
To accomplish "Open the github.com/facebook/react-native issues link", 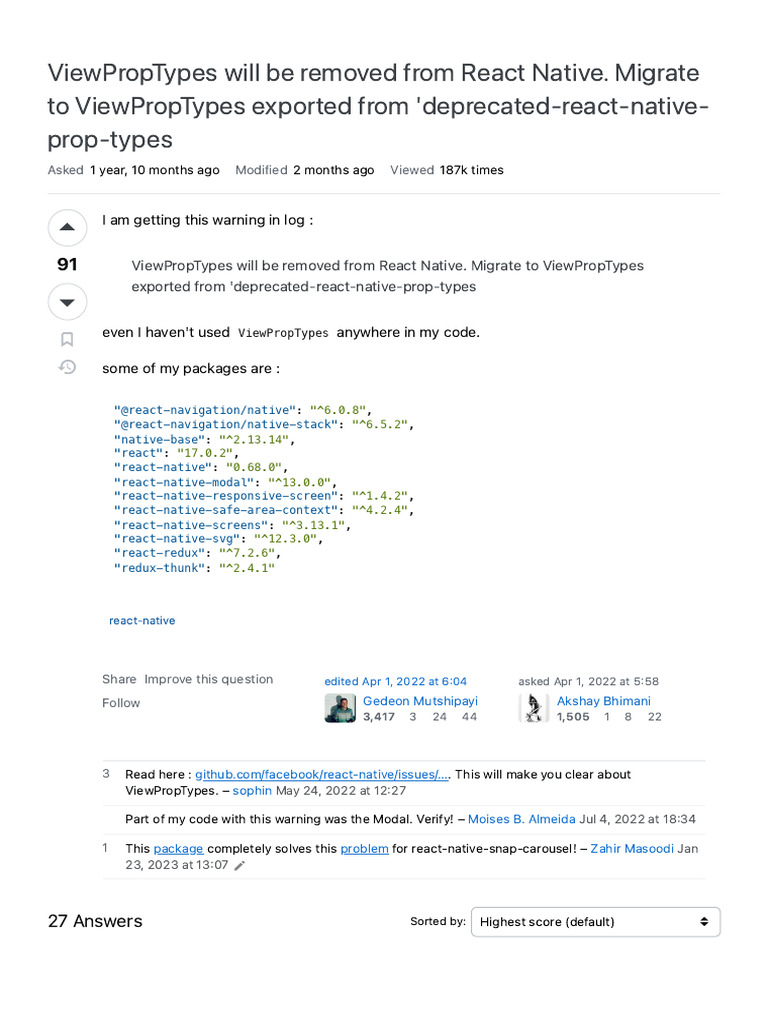I will (x=322, y=775).
